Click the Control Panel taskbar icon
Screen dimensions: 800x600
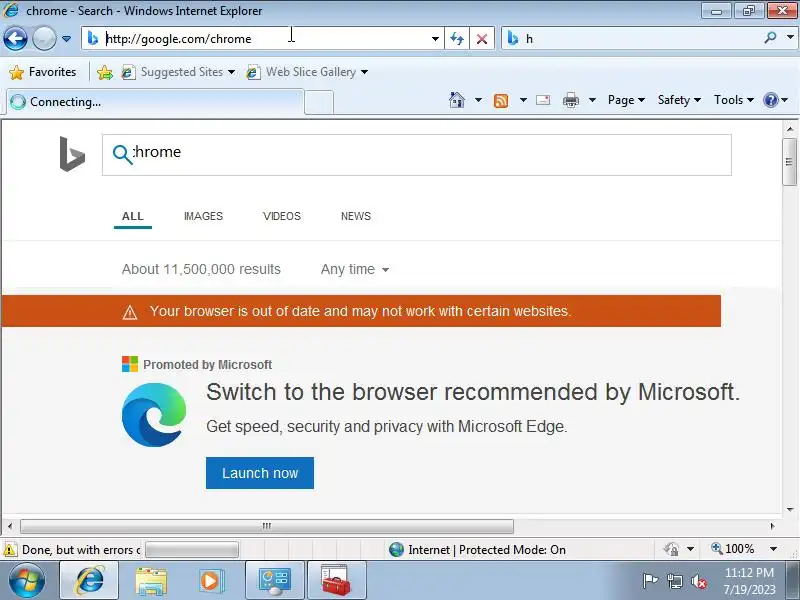(274, 581)
